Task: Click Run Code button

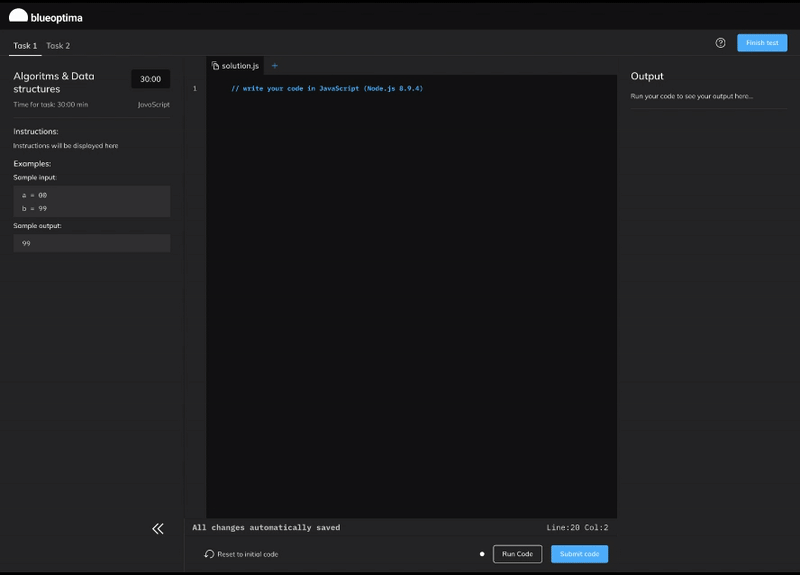Action: coord(517,554)
